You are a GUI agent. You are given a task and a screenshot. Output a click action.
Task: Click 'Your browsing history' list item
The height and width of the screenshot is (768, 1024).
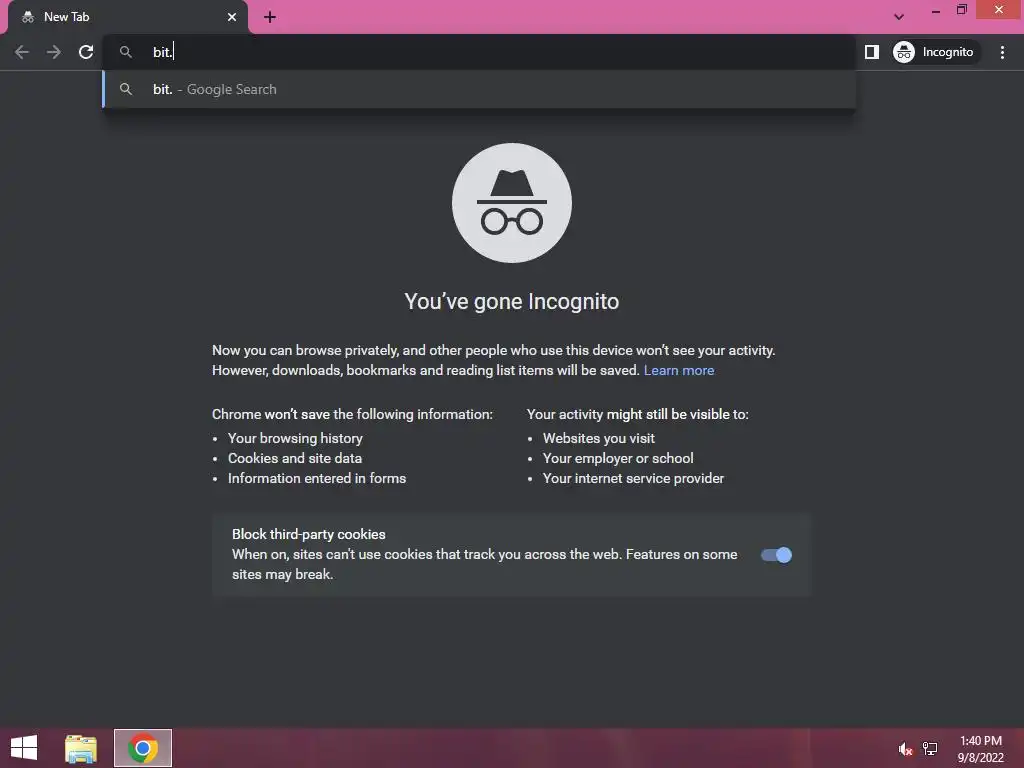click(295, 438)
